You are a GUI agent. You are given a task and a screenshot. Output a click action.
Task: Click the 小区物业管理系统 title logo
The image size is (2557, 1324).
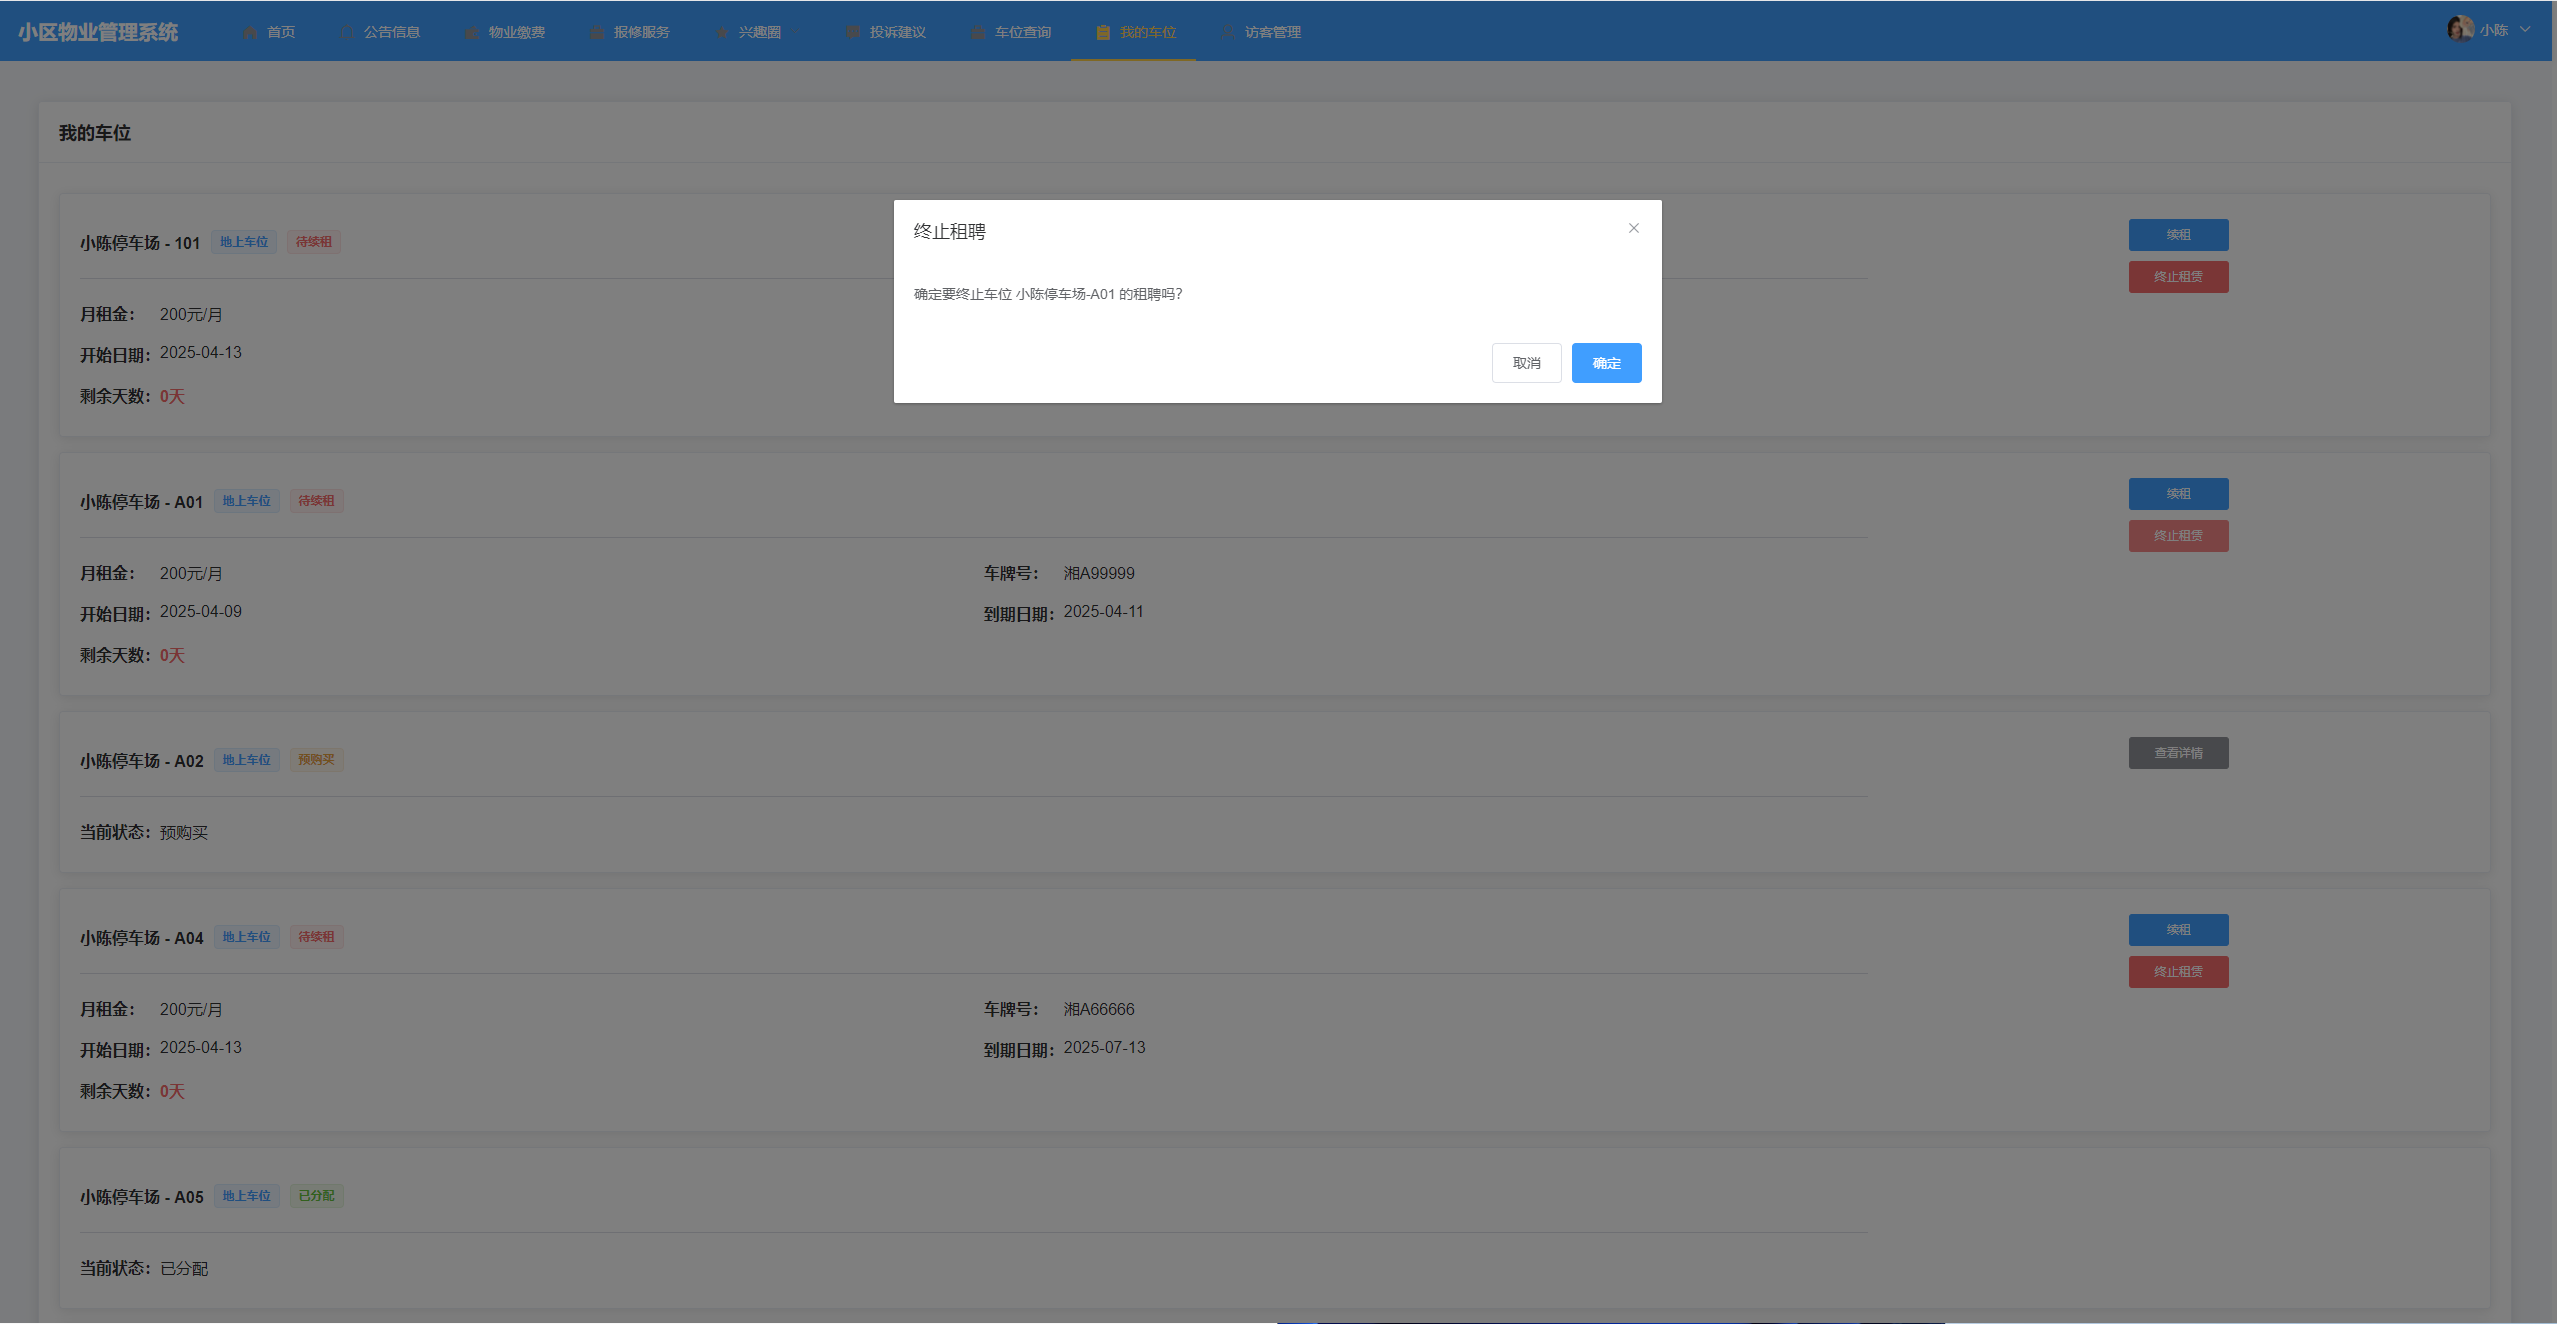(98, 32)
